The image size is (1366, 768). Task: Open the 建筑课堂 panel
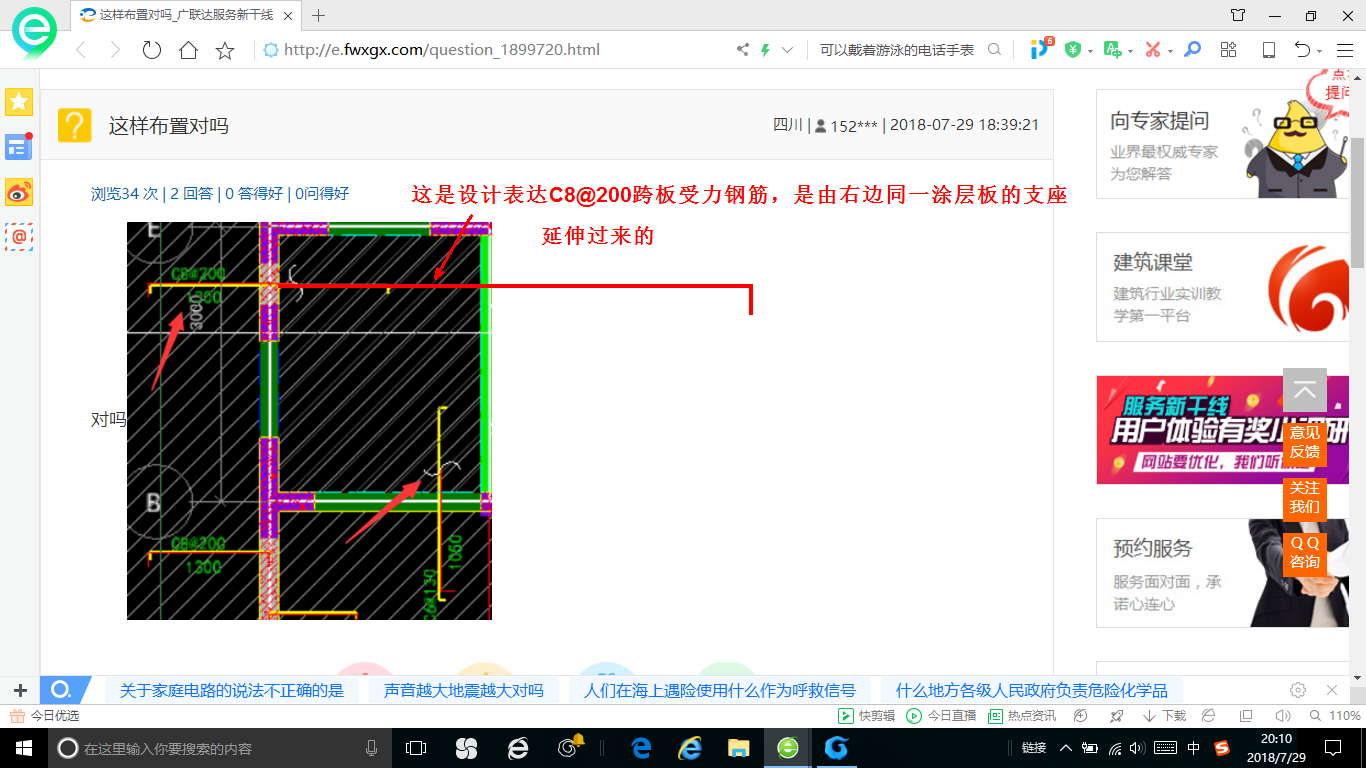point(1223,287)
